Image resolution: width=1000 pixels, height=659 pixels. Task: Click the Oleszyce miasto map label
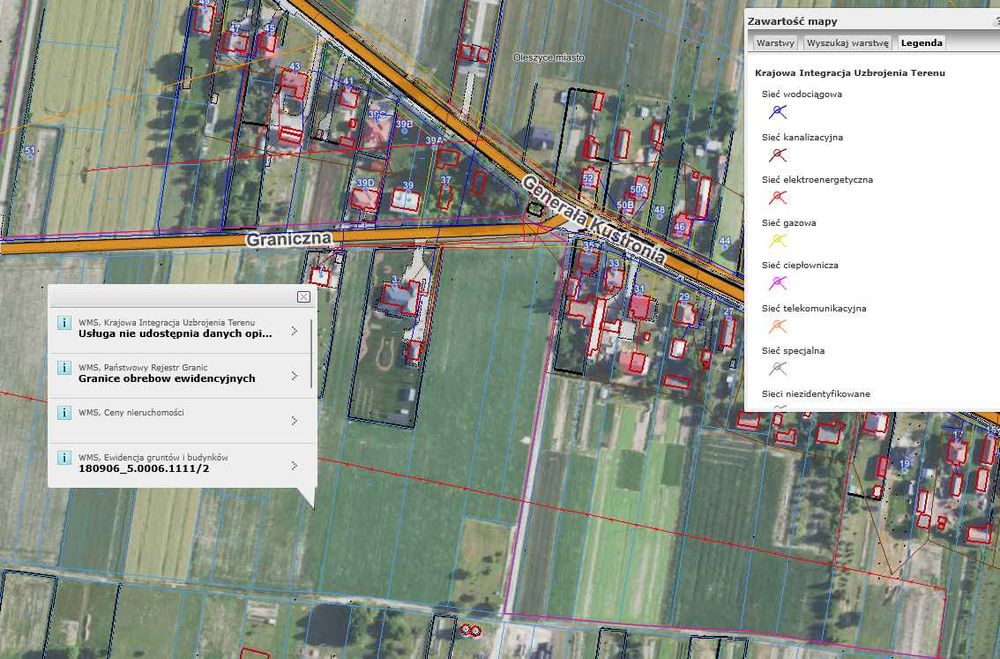(x=548, y=57)
